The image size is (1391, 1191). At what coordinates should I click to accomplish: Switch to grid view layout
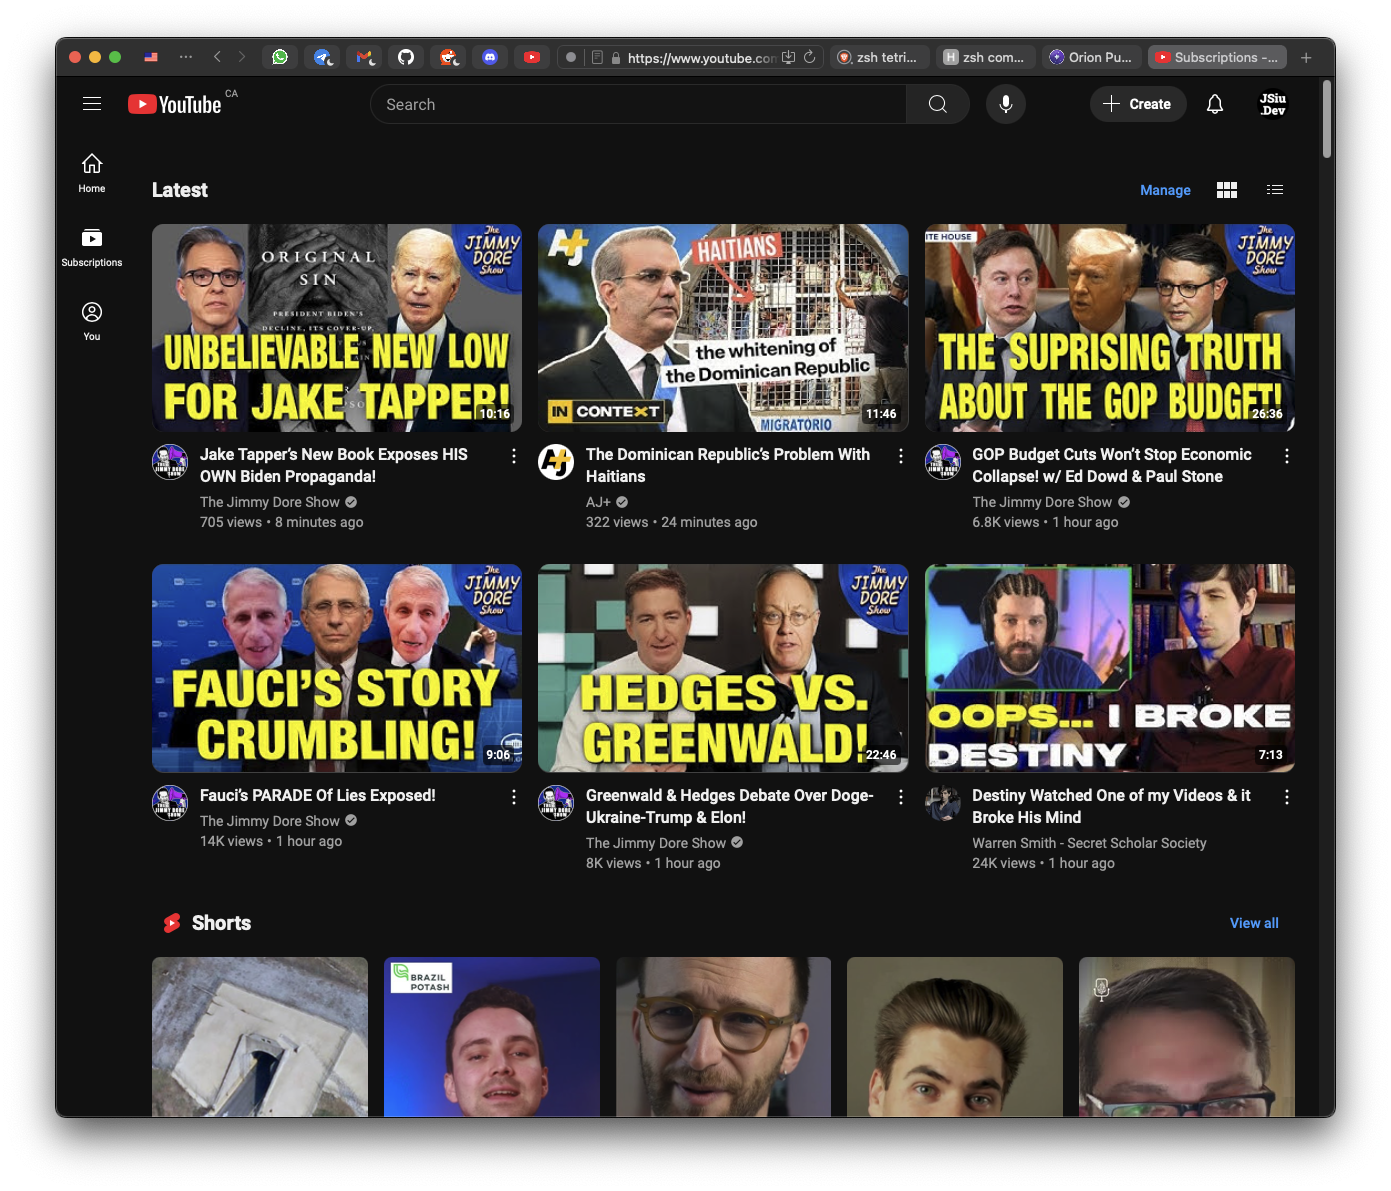[1227, 189]
